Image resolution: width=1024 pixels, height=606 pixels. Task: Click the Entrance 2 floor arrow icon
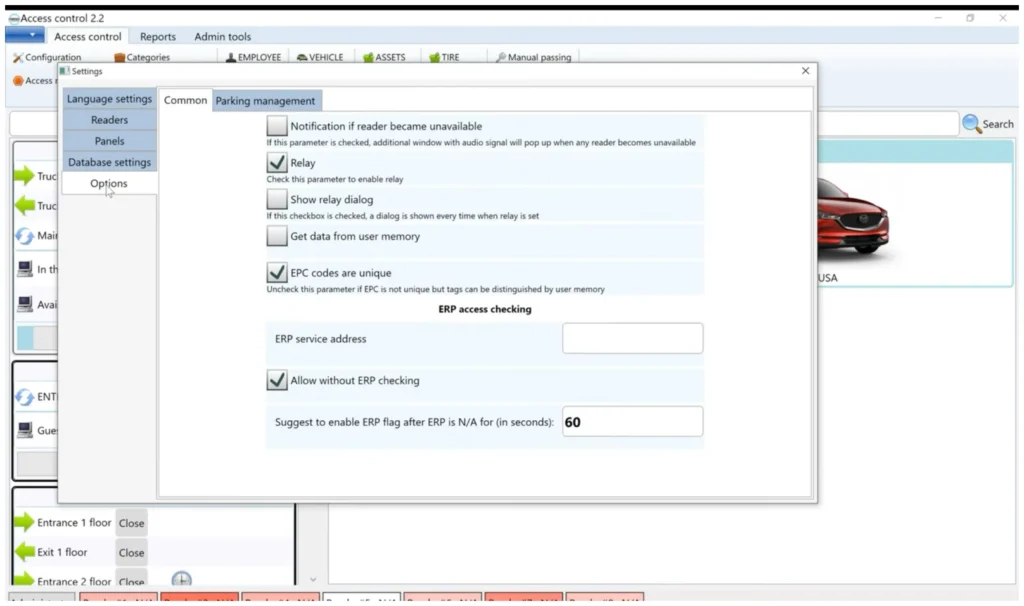click(24, 579)
